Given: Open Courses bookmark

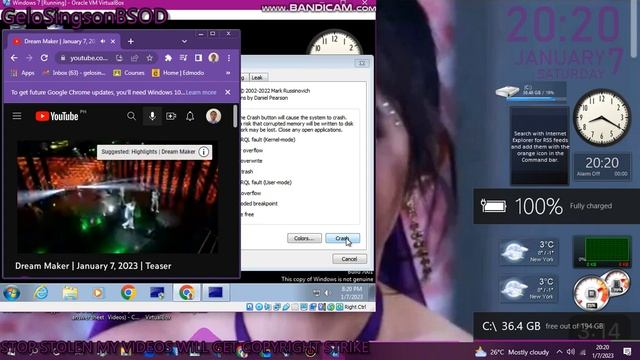Looking at the screenshot, I should [129, 73].
